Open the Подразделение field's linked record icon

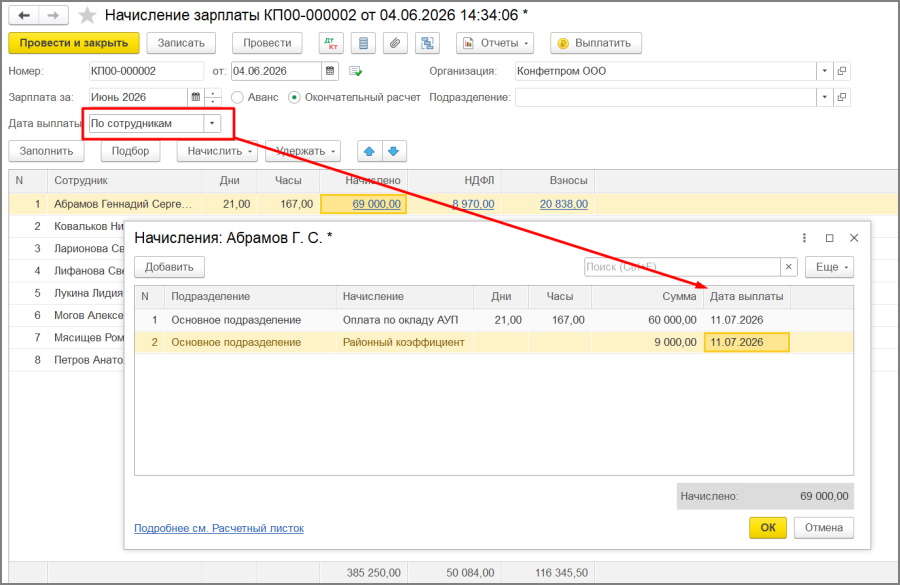841,97
